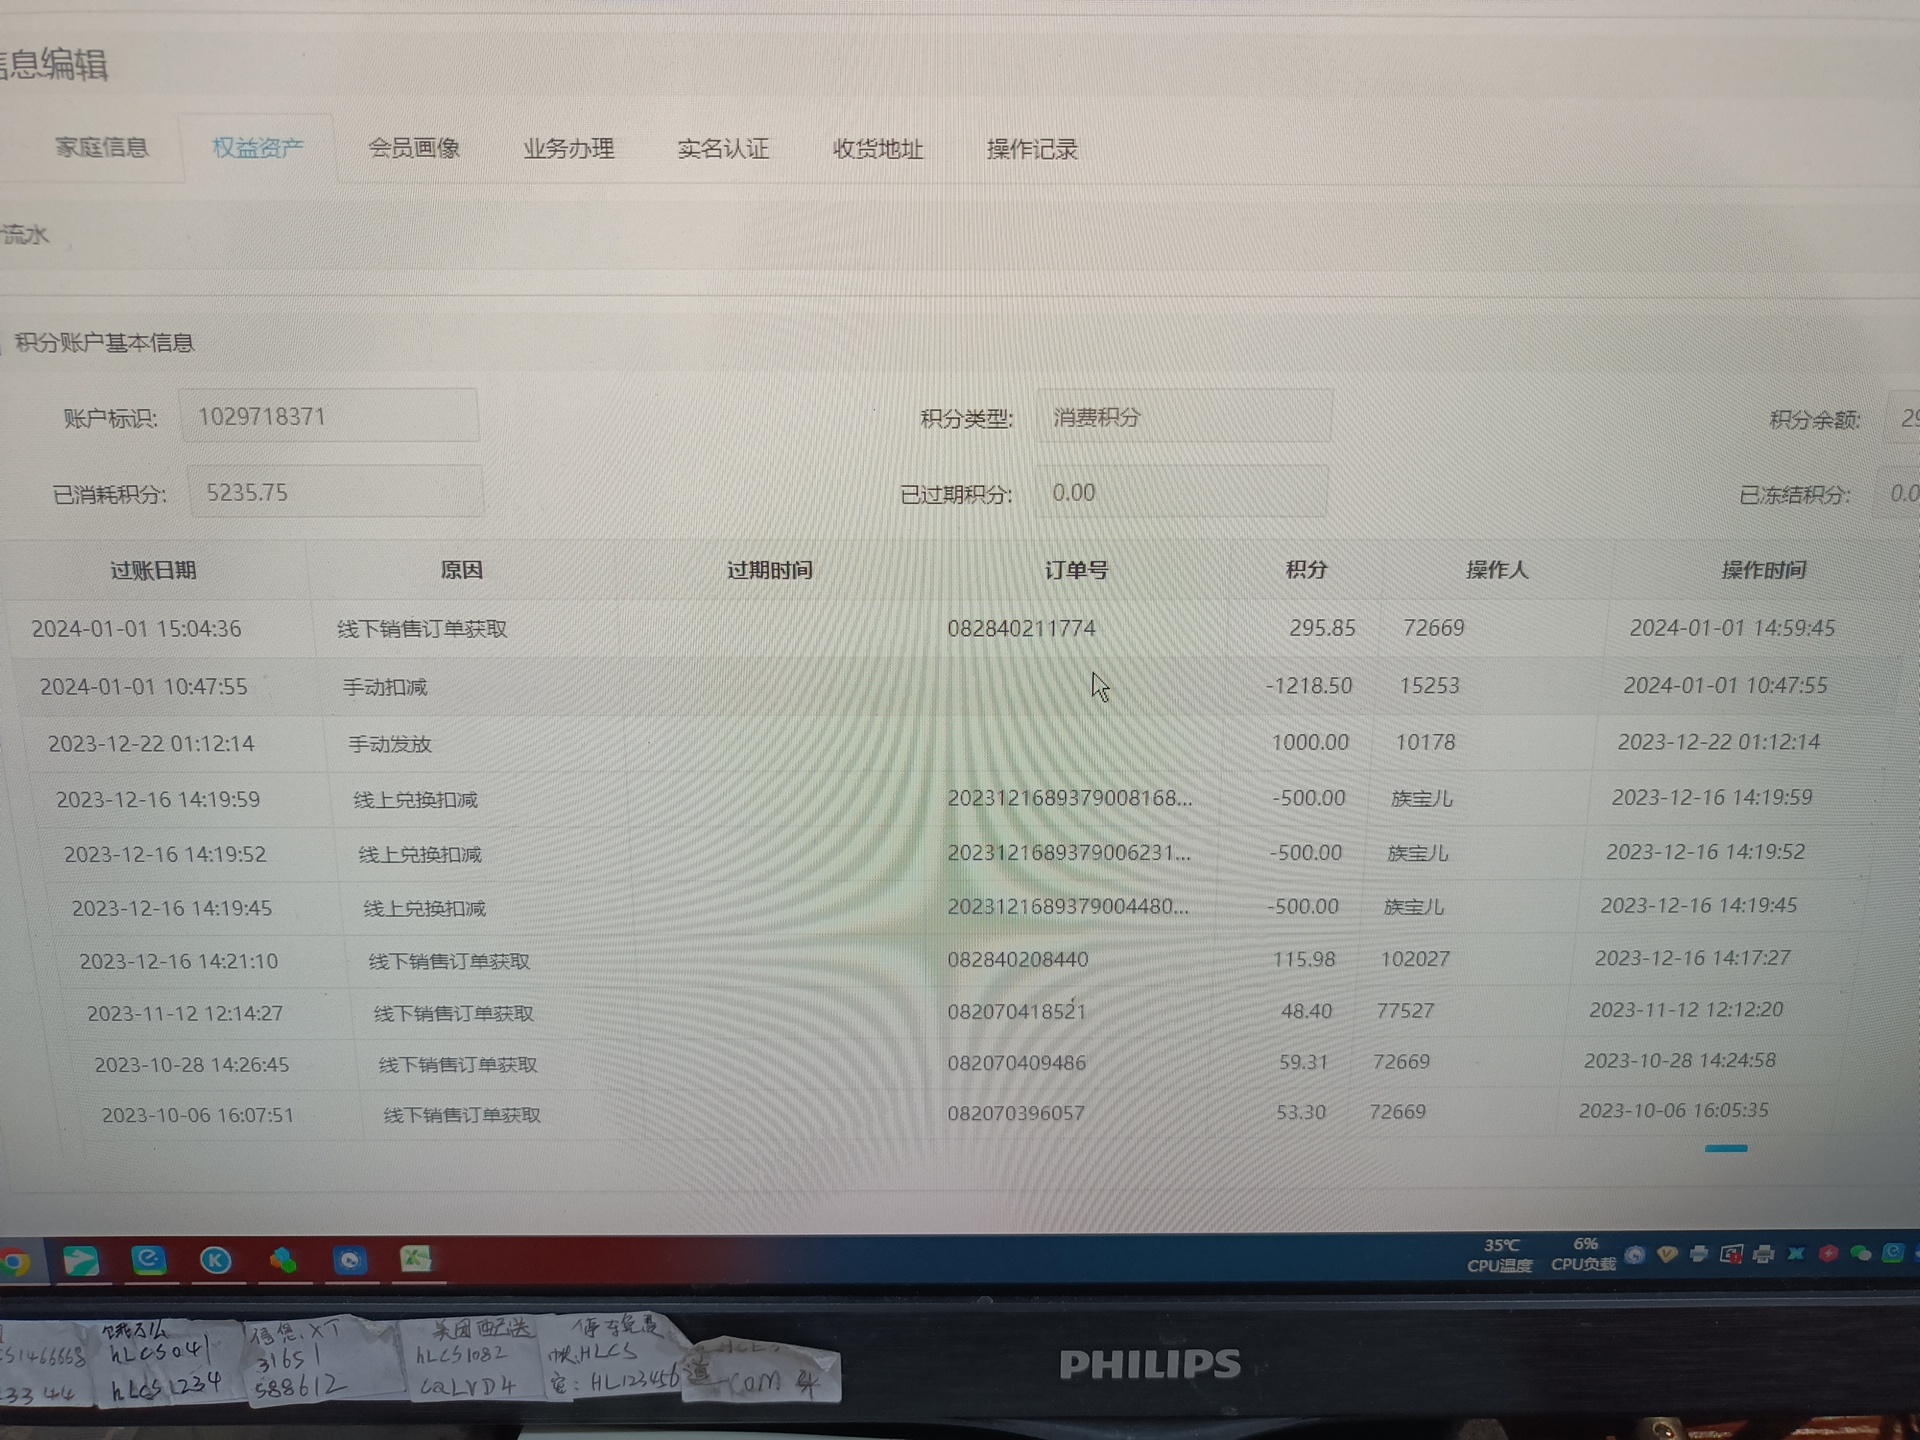This screenshot has height=1440, width=1920.
Task: Click the red lightning-bolt tray icon
Action: point(1828,1253)
